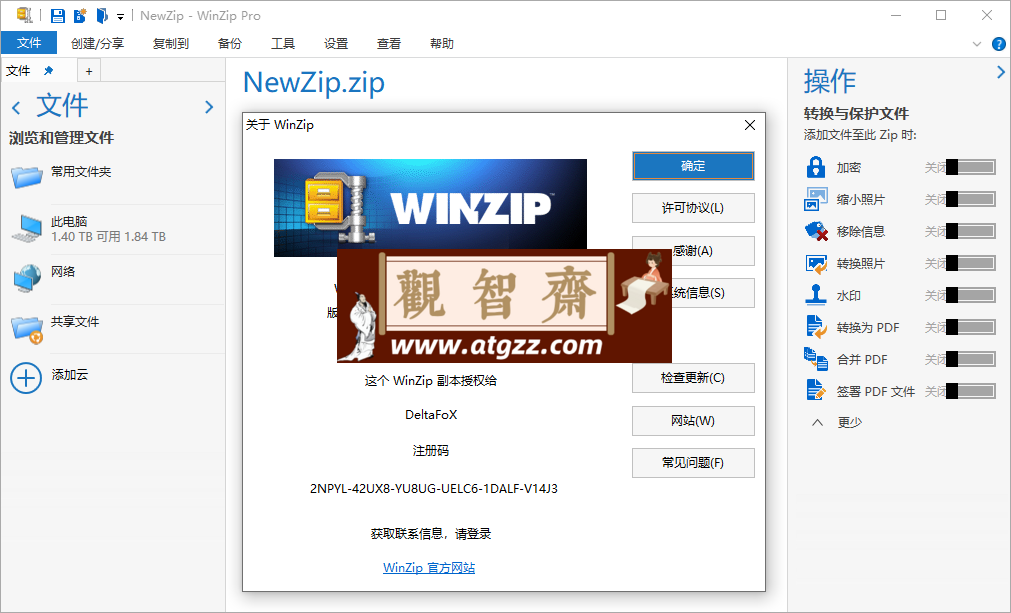Click the 缩小照片 icon
The height and width of the screenshot is (613, 1011).
[x=816, y=199]
